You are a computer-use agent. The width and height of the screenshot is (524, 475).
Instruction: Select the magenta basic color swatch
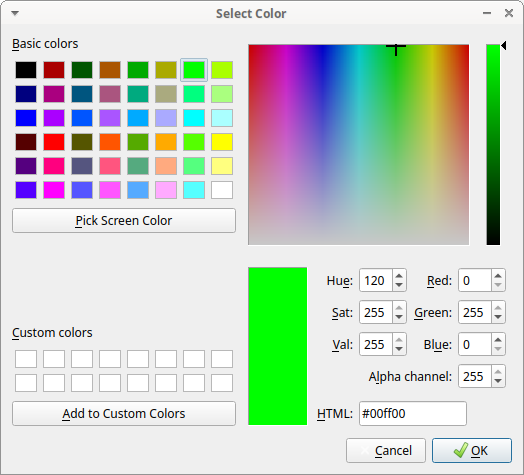pyautogui.click(x=54, y=190)
